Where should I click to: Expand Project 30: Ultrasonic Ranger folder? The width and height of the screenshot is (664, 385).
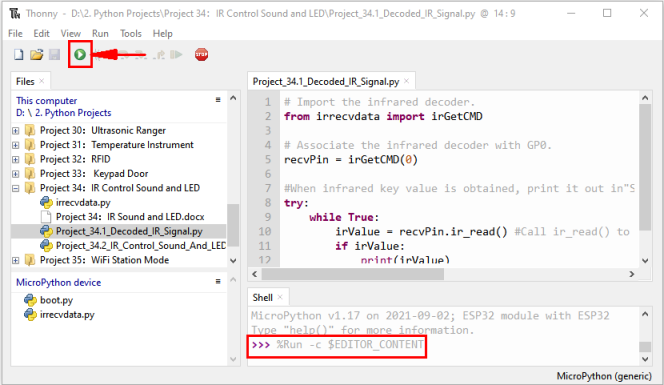16,130
